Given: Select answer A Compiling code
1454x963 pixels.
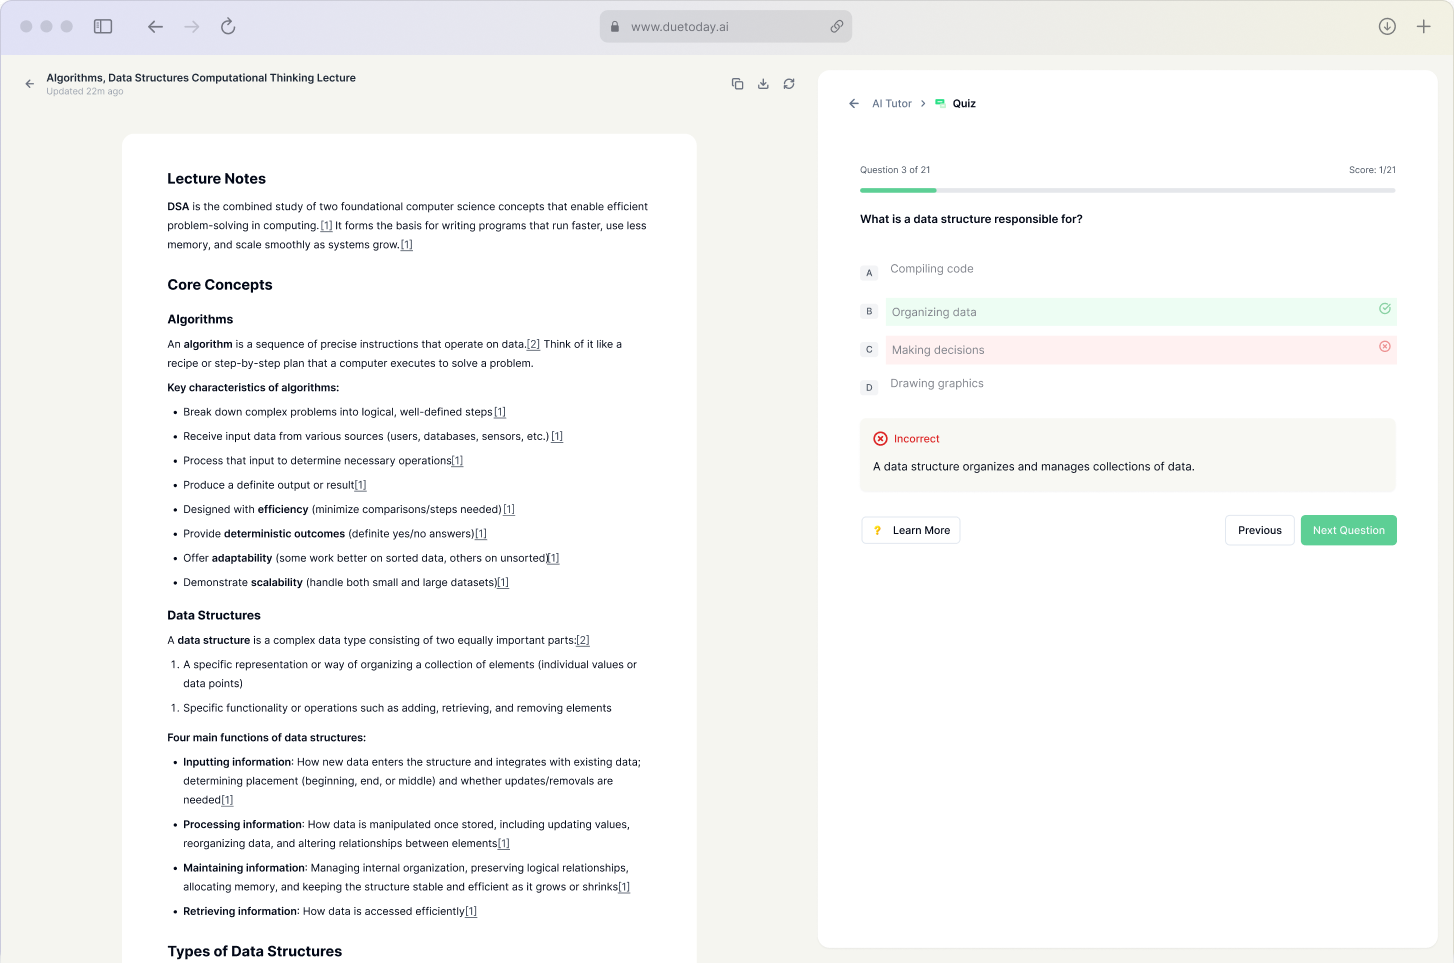Looking at the screenshot, I should coord(931,269).
